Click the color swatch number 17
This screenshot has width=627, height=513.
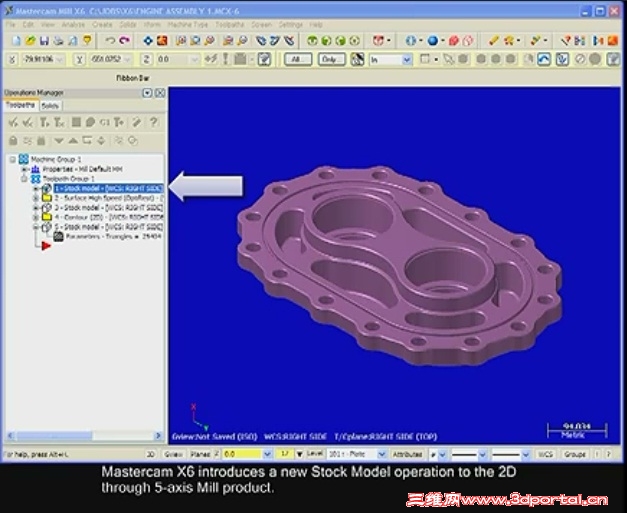[285, 454]
